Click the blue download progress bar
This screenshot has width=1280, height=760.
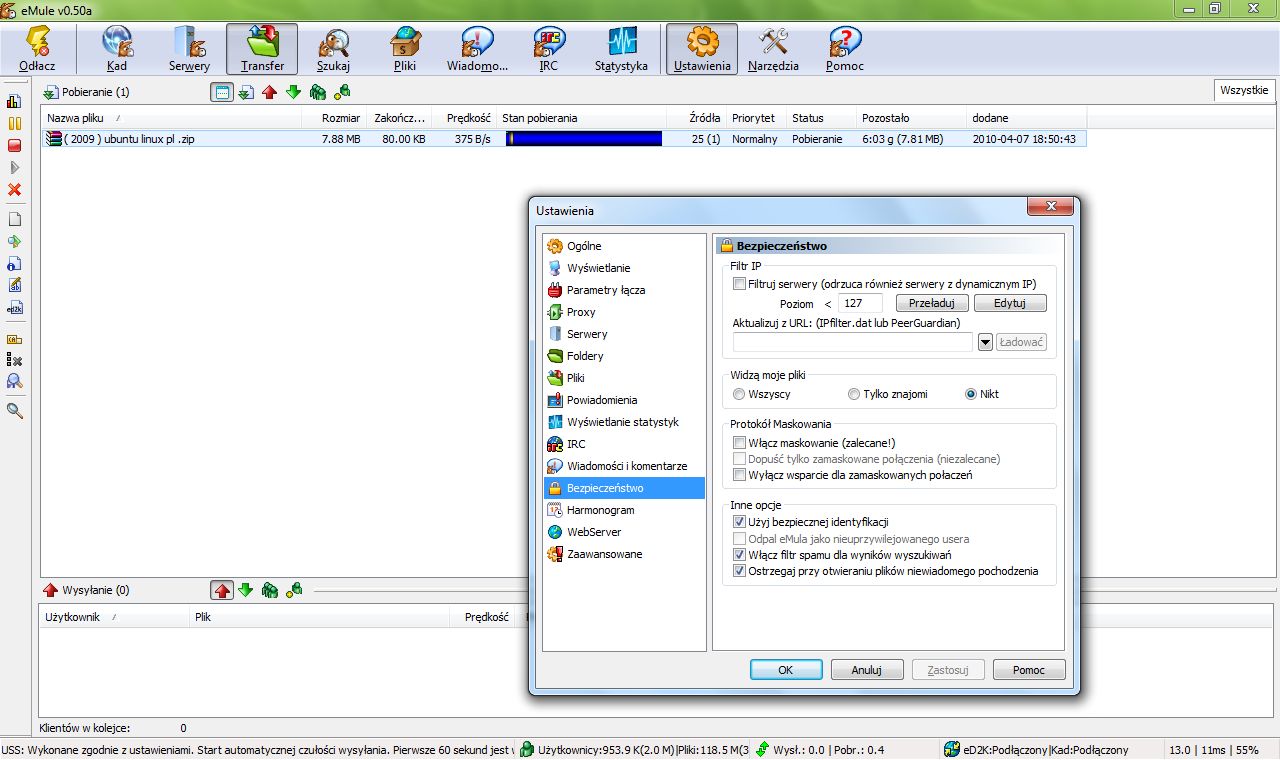[x=584, y=139]
